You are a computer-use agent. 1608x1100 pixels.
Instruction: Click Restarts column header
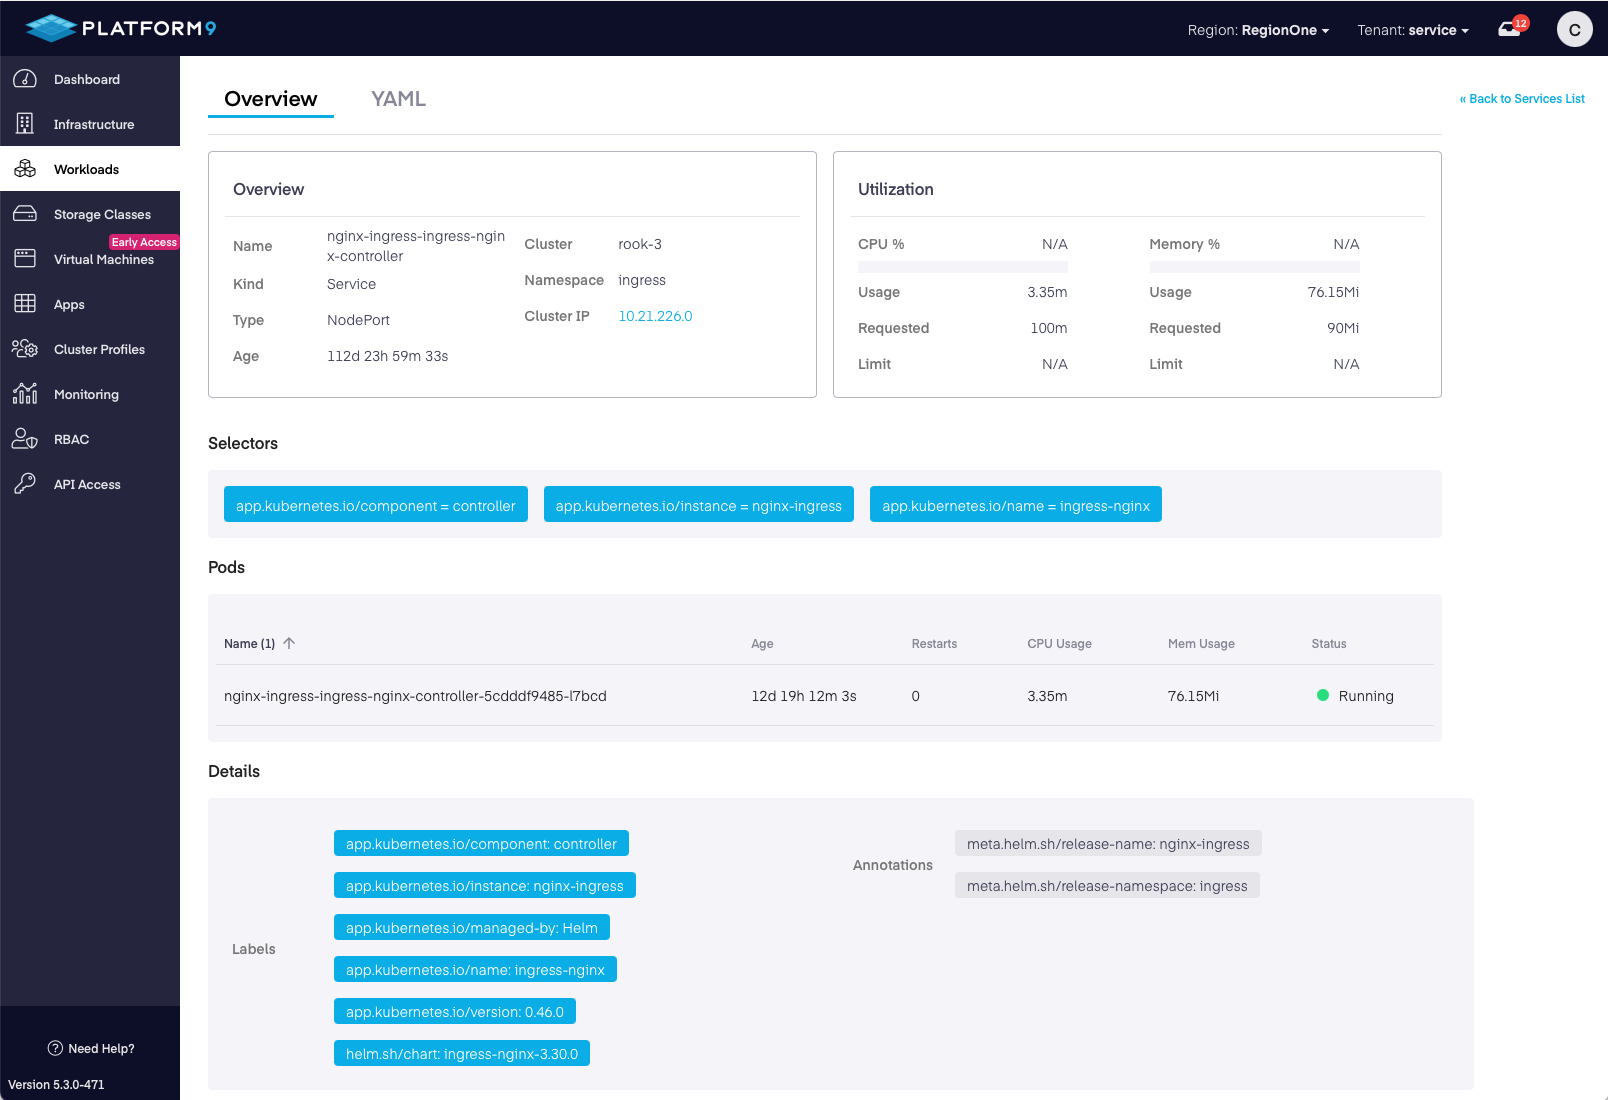click(x=934, y=644)
